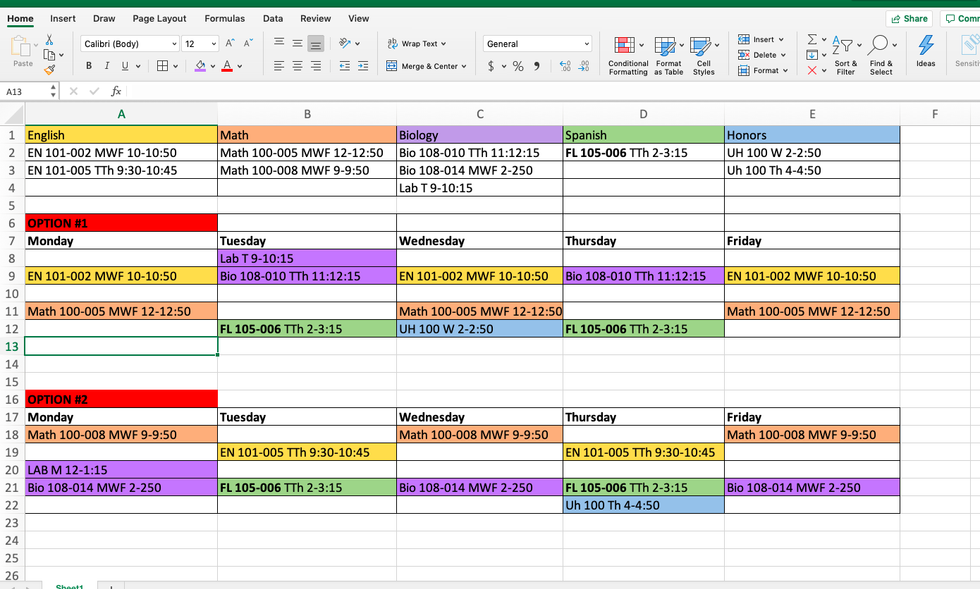The image size is (980, 589).
Task: Toggle Wrap Text for selection
Action: tap(413, 43)
